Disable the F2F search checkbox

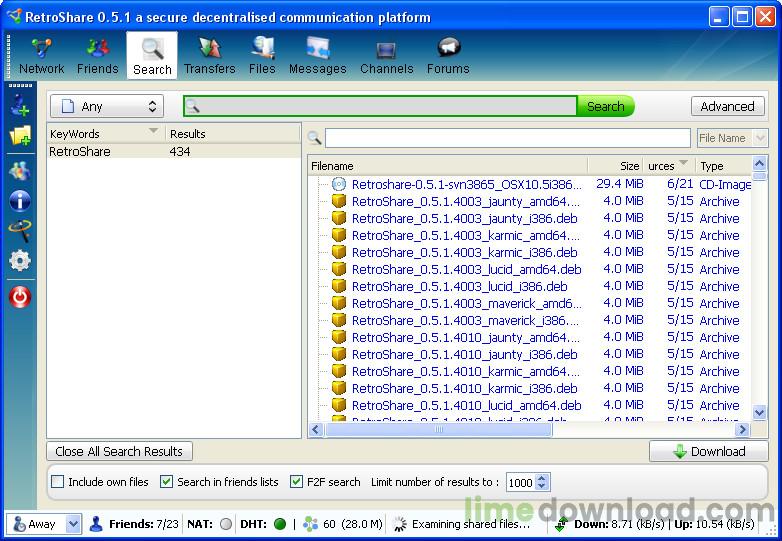[297, 482]
